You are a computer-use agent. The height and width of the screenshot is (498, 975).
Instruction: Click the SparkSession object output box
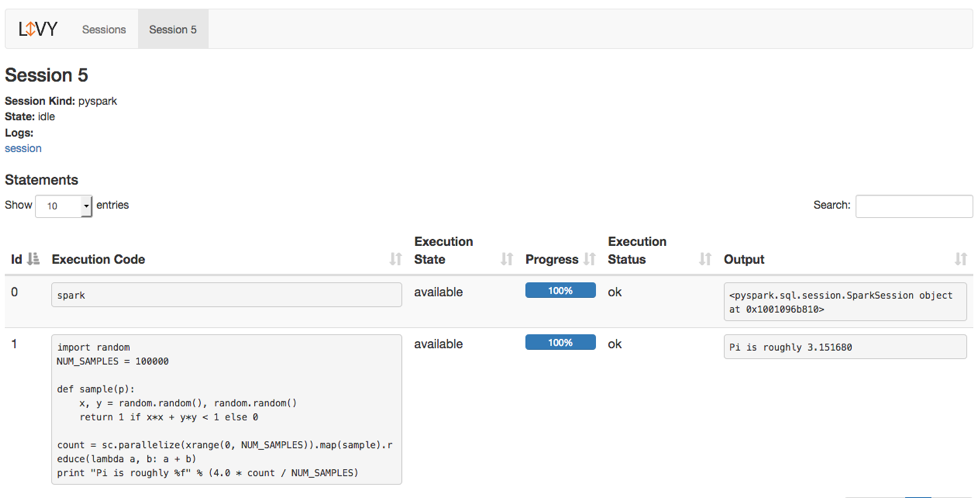845,302
